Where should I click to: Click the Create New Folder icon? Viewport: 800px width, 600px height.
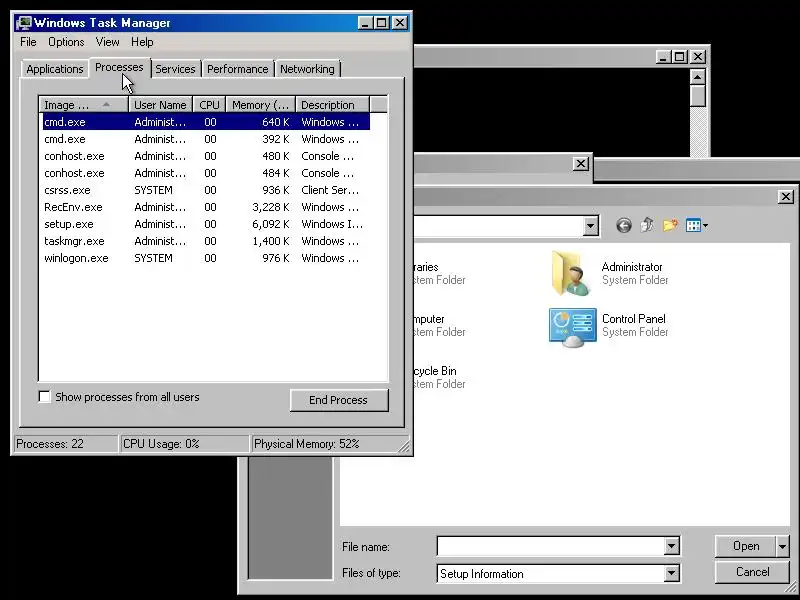(x=670, y=225)
